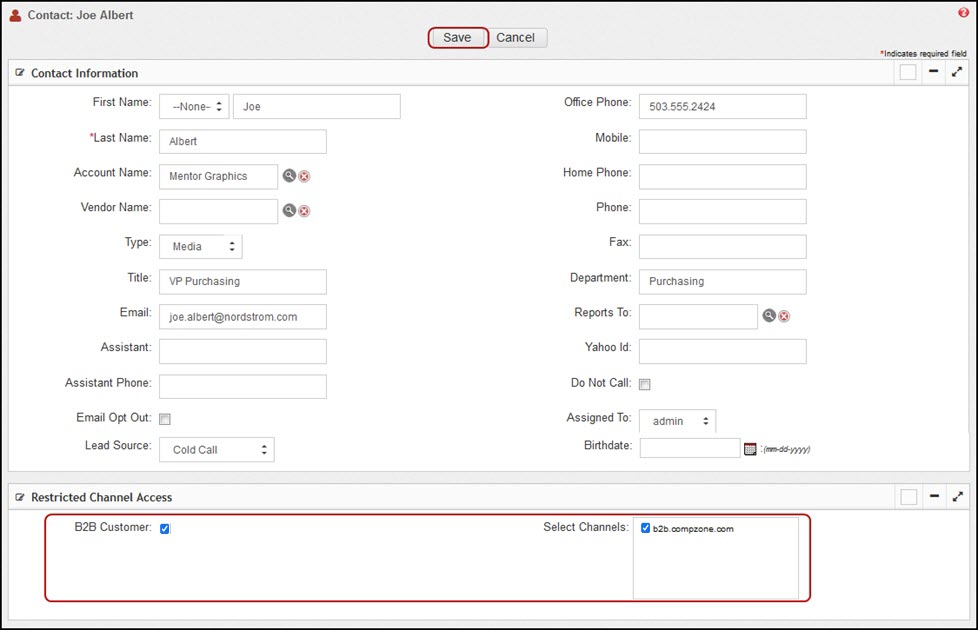Click the contact person icon beside the title

coord(15,16)
